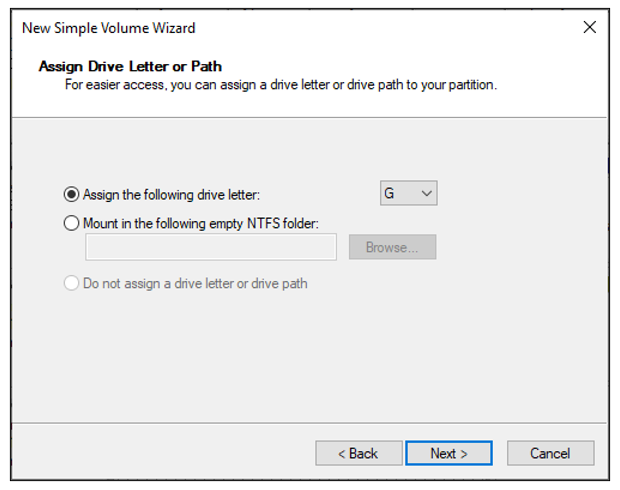Screen dimensions: 620x490
Task: Click the "Assign the following drive letter" label
Action: tap(171, 195)
